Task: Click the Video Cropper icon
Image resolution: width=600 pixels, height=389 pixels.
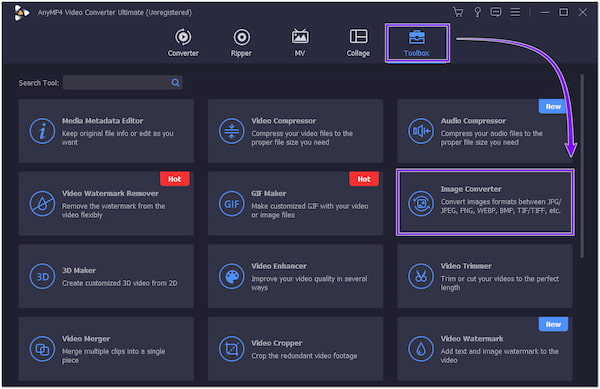Action: [x=232, y=349]
